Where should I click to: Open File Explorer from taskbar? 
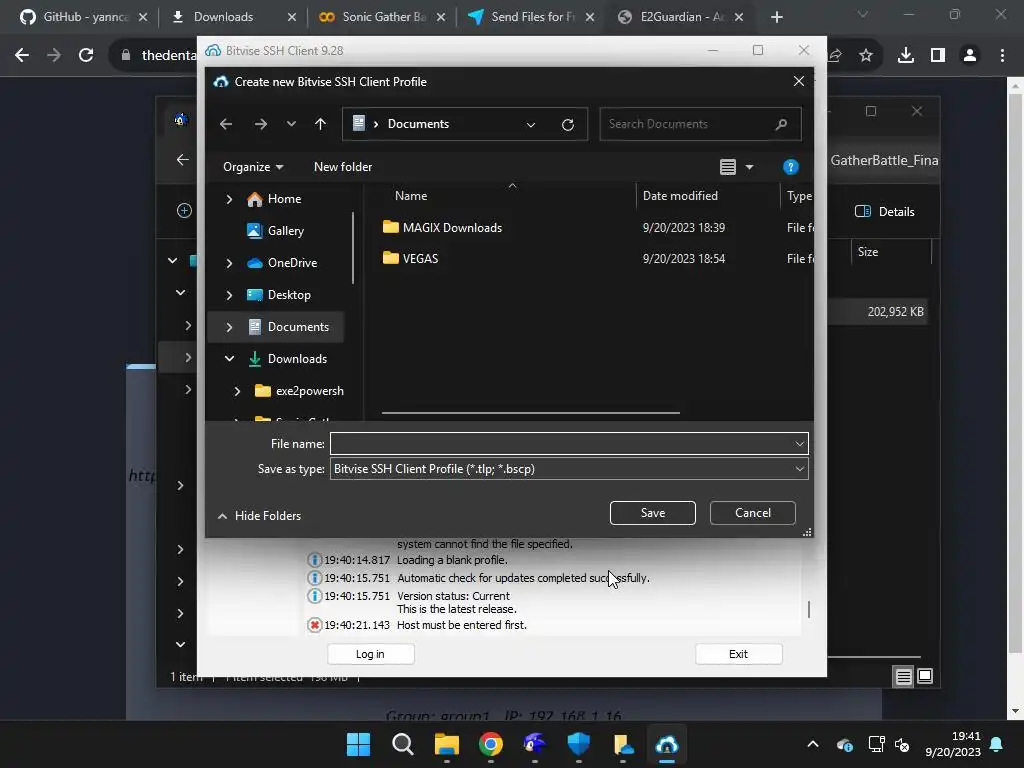tap(447, 744)
